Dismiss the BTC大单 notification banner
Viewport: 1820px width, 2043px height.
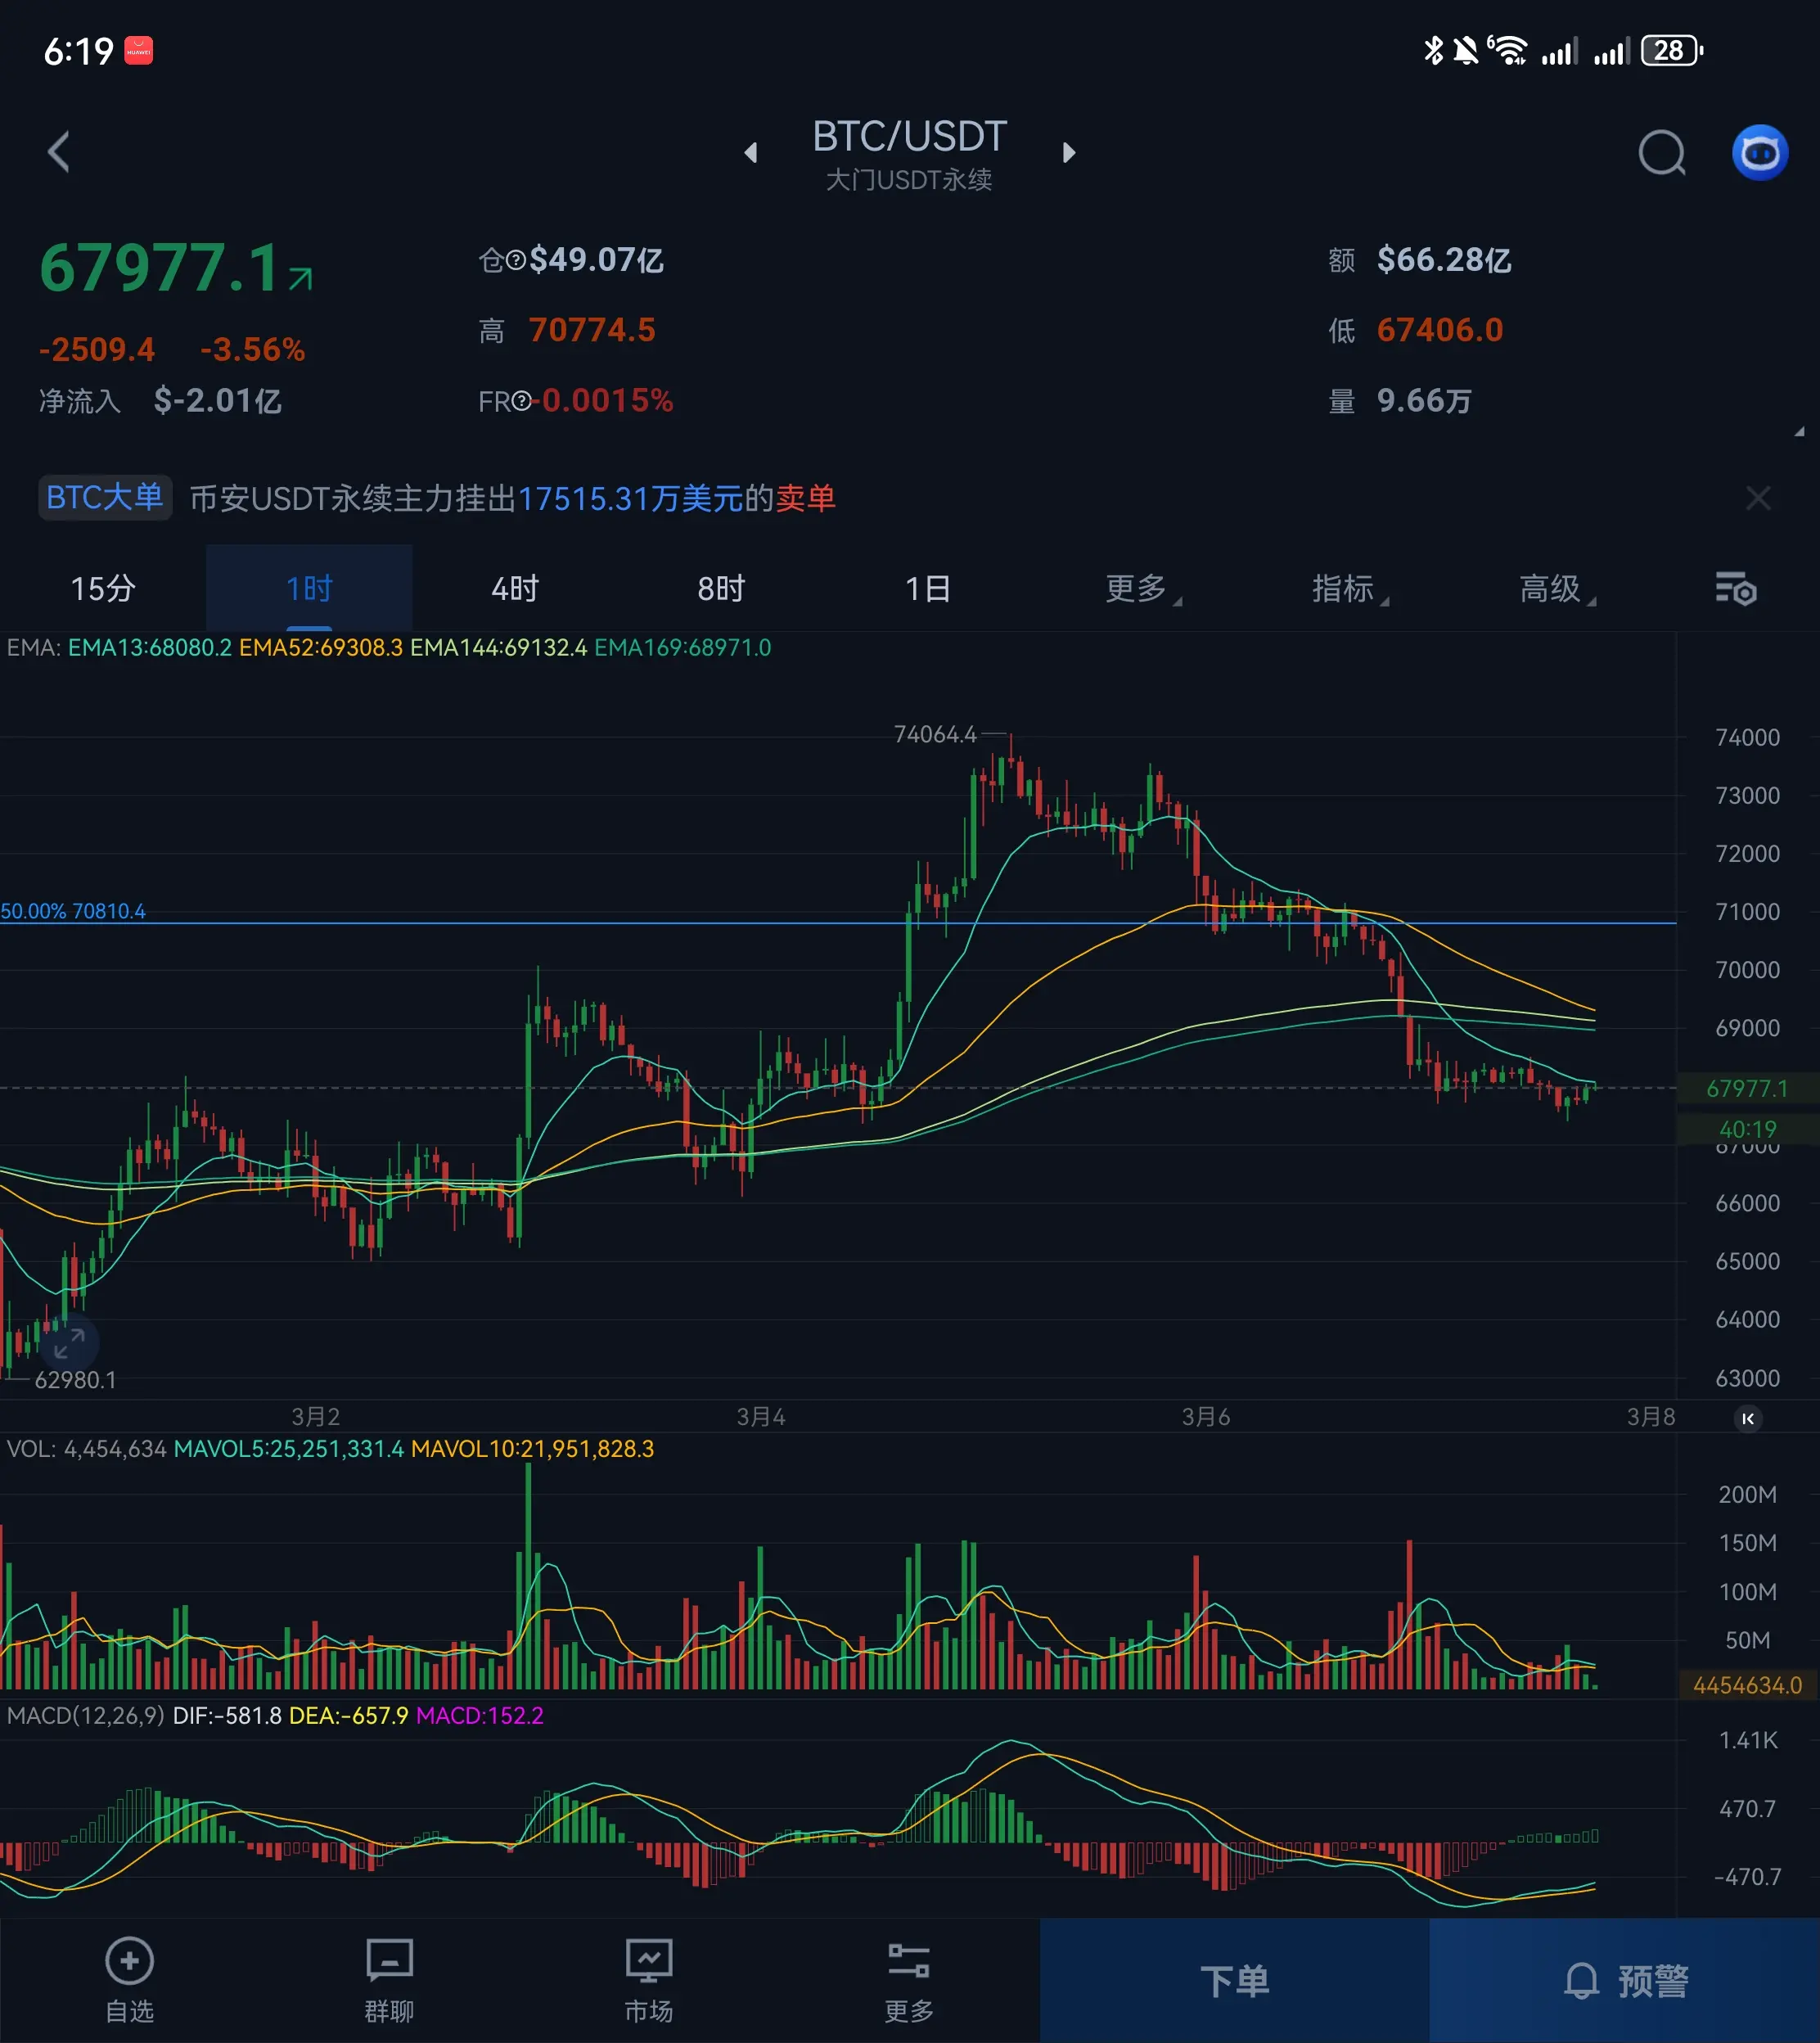point(1757,498)
